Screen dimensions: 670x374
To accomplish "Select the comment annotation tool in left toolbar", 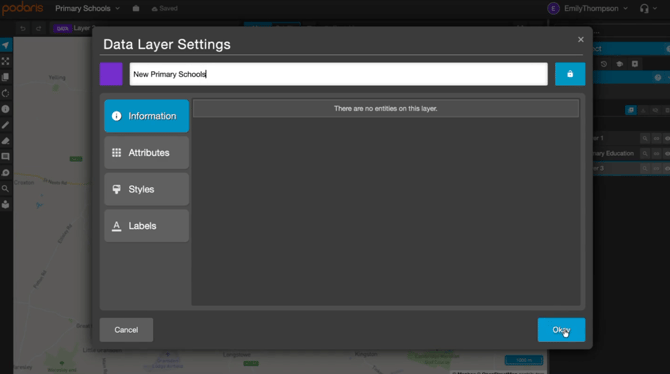I will [6, 156].
